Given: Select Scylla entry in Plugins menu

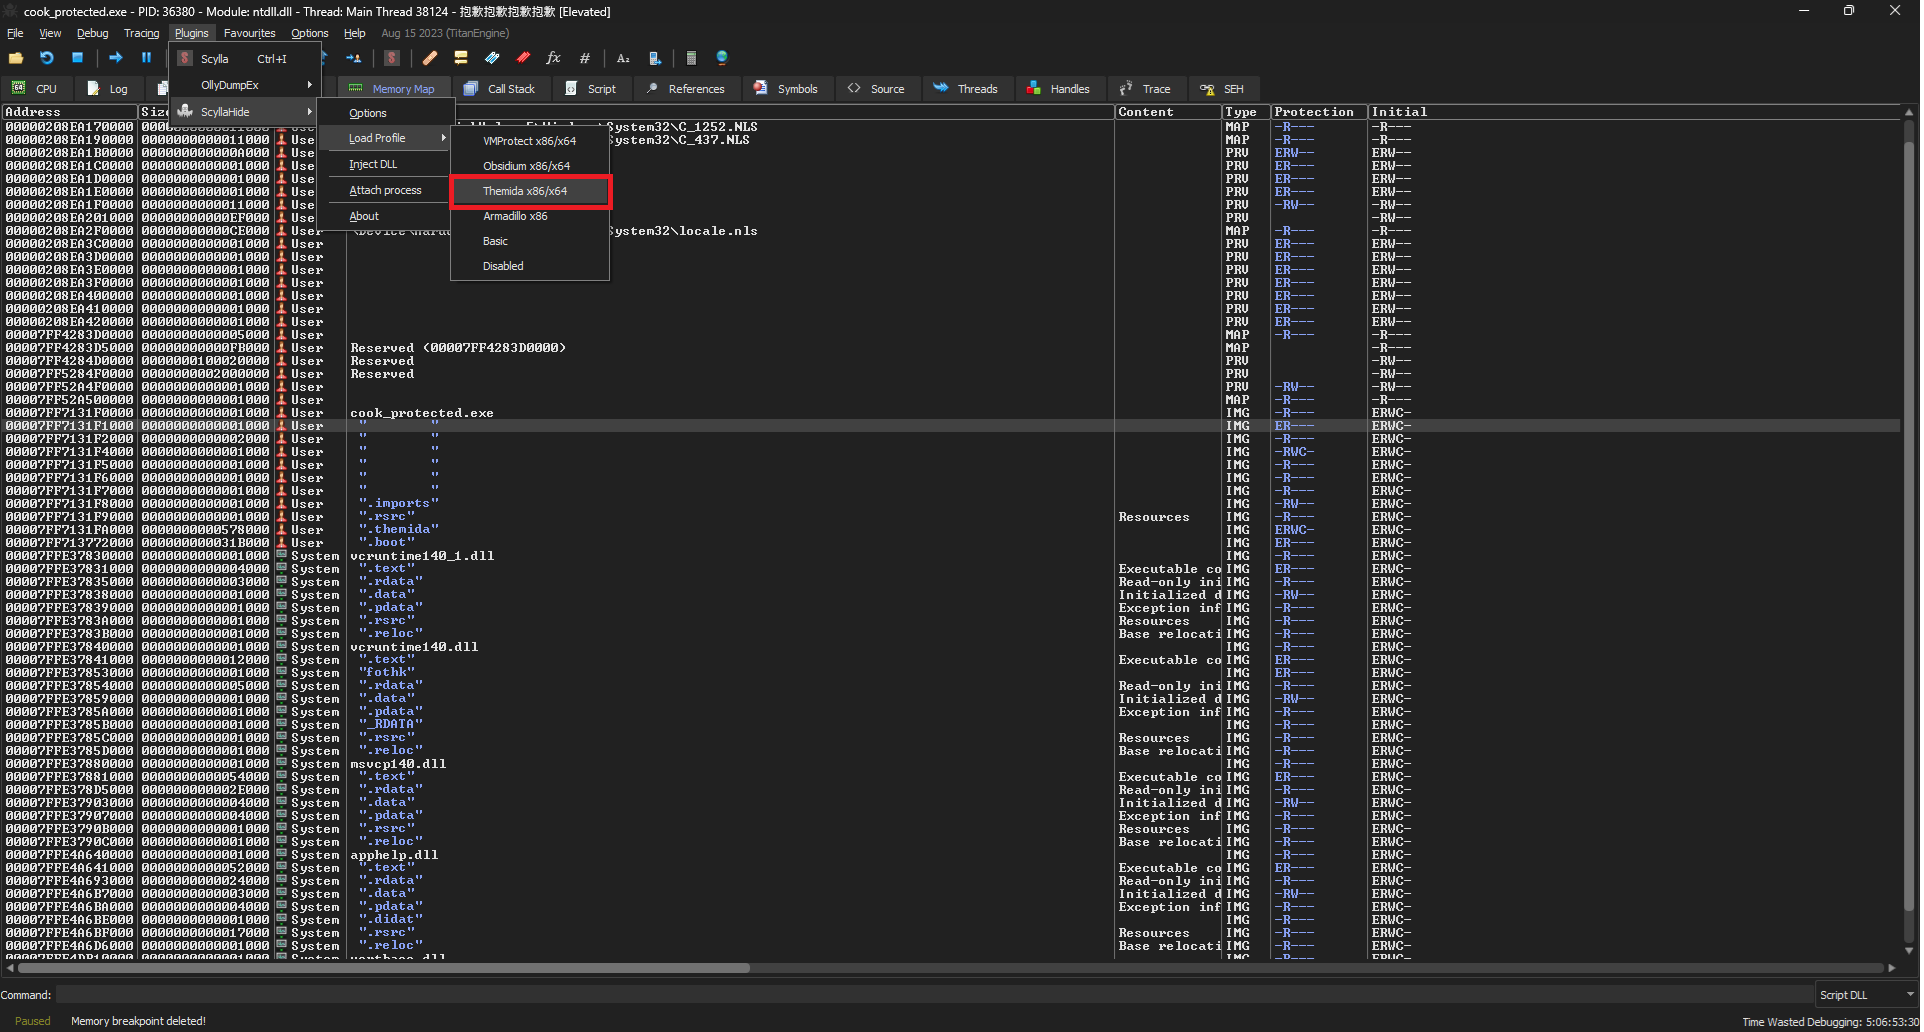Looking at the screenshot, I should pyautogui.click(x=243, y=59).
